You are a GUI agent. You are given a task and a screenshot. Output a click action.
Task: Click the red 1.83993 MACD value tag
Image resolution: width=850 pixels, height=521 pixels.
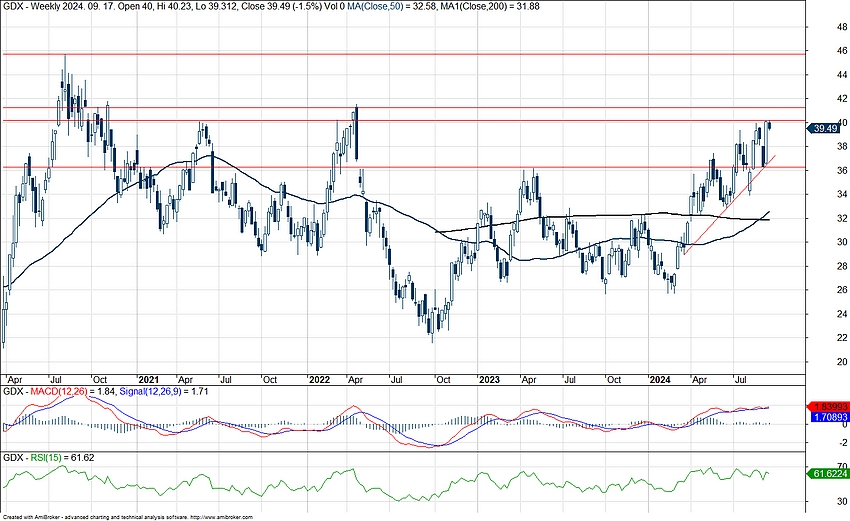[x=829, y=407]
